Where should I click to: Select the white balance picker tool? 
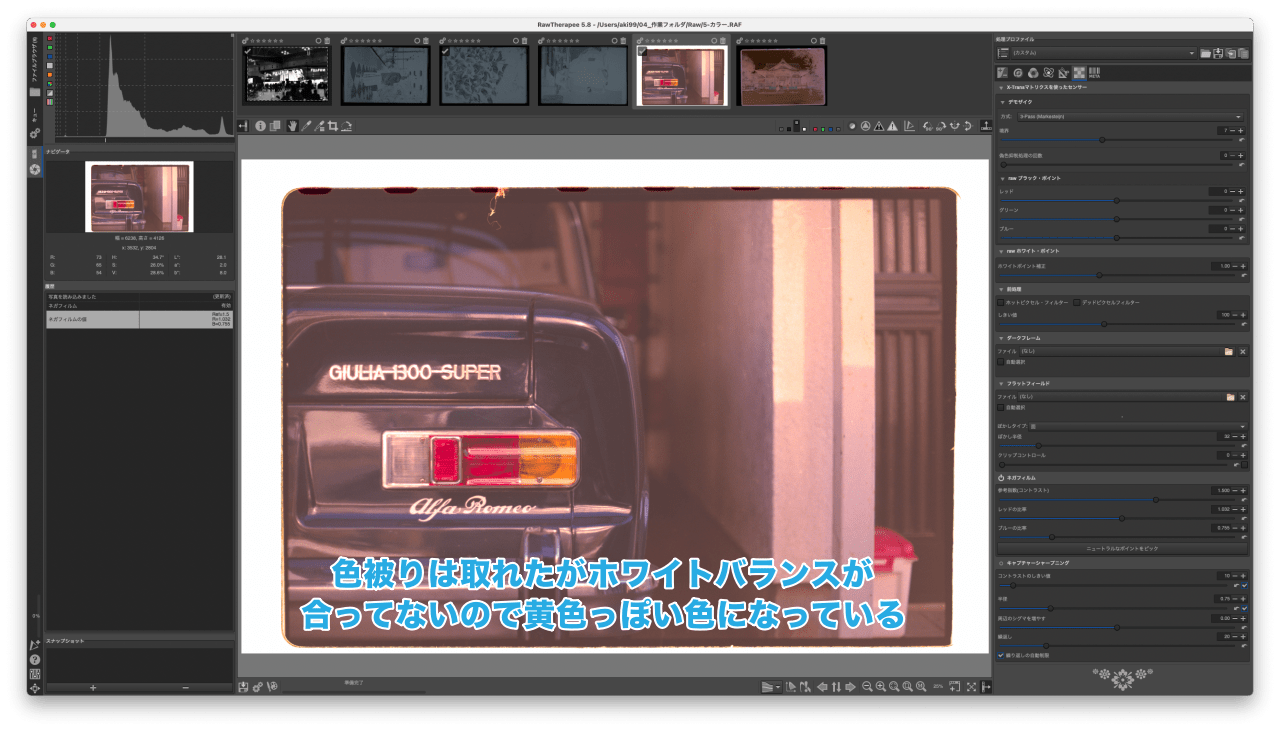coord(306,126)
